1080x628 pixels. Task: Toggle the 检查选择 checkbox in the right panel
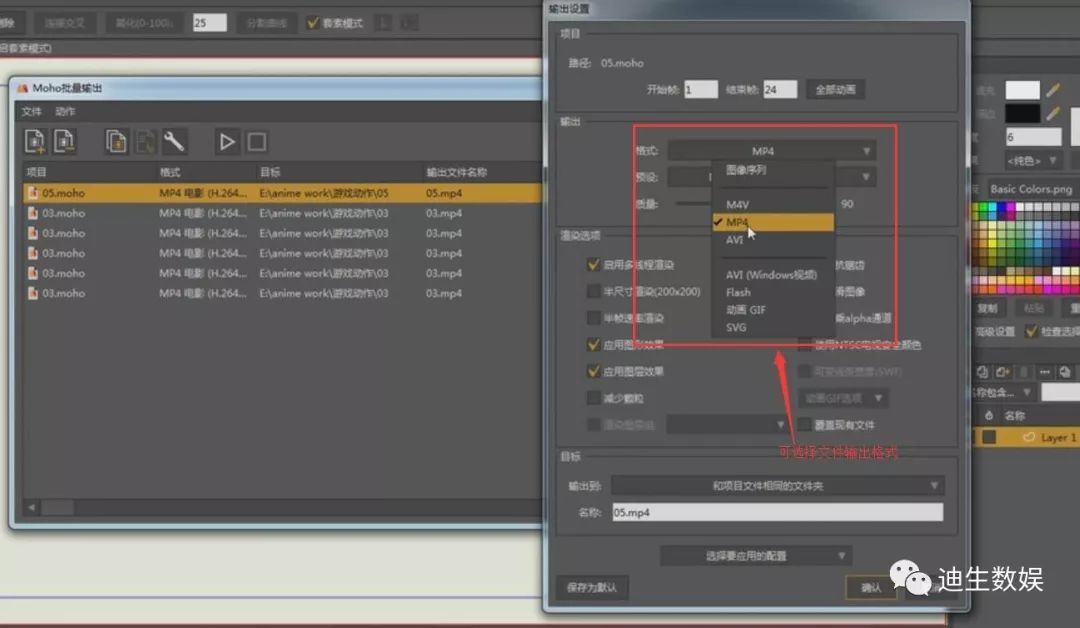pyautogui.click(x=1031, y=331)
